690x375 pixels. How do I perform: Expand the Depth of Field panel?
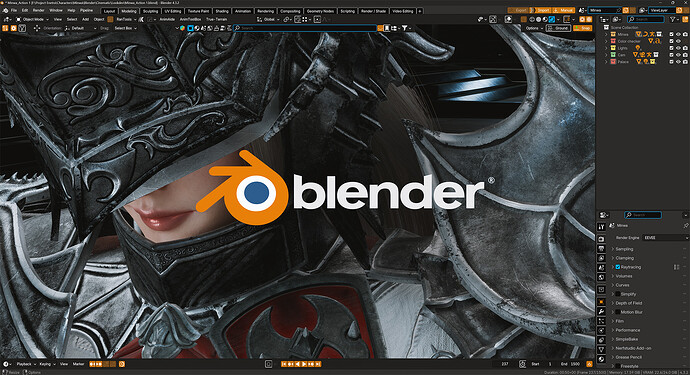pyautogui.click(x=628, y=303)
